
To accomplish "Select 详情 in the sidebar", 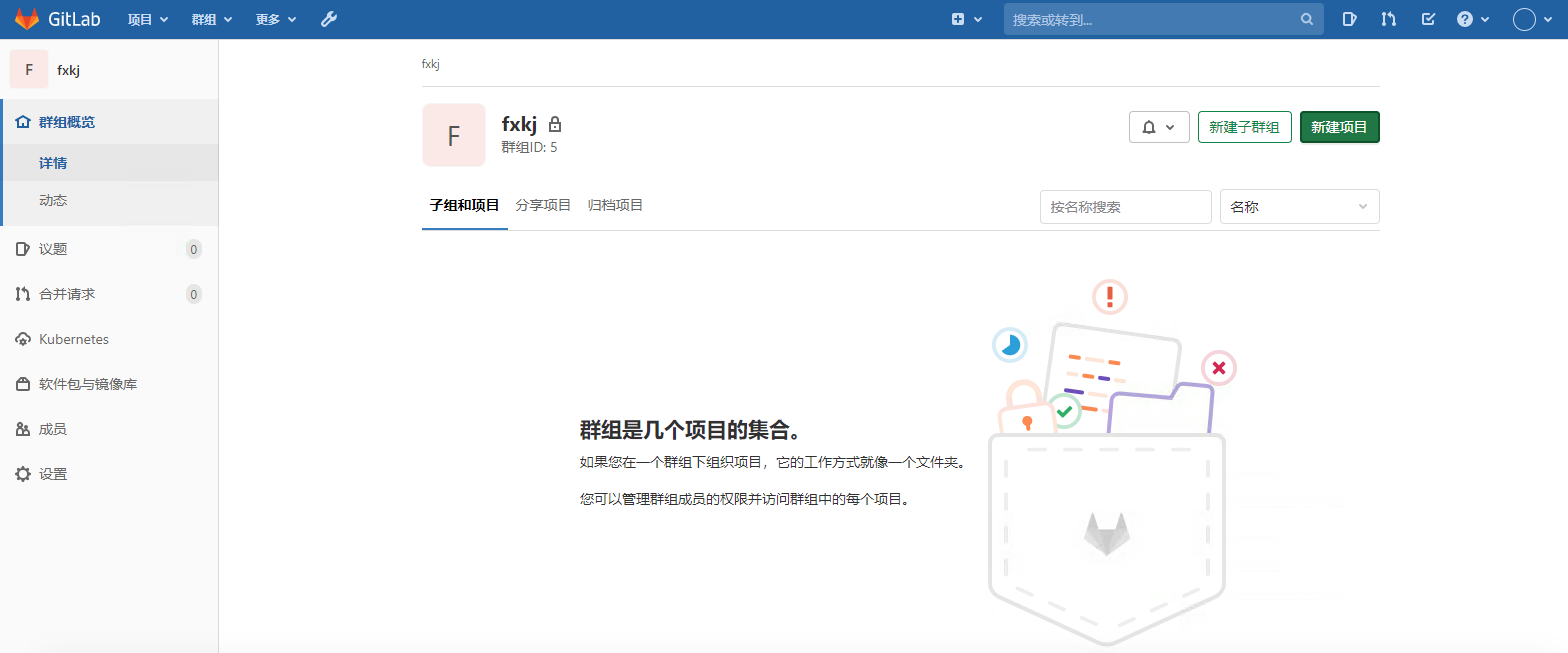I will (x=109, y=163).
